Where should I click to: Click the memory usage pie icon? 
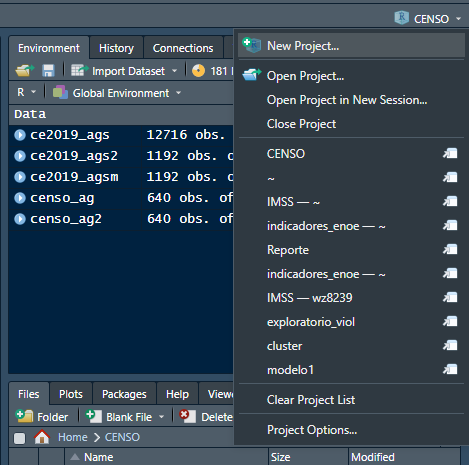(x=198, y=71)
